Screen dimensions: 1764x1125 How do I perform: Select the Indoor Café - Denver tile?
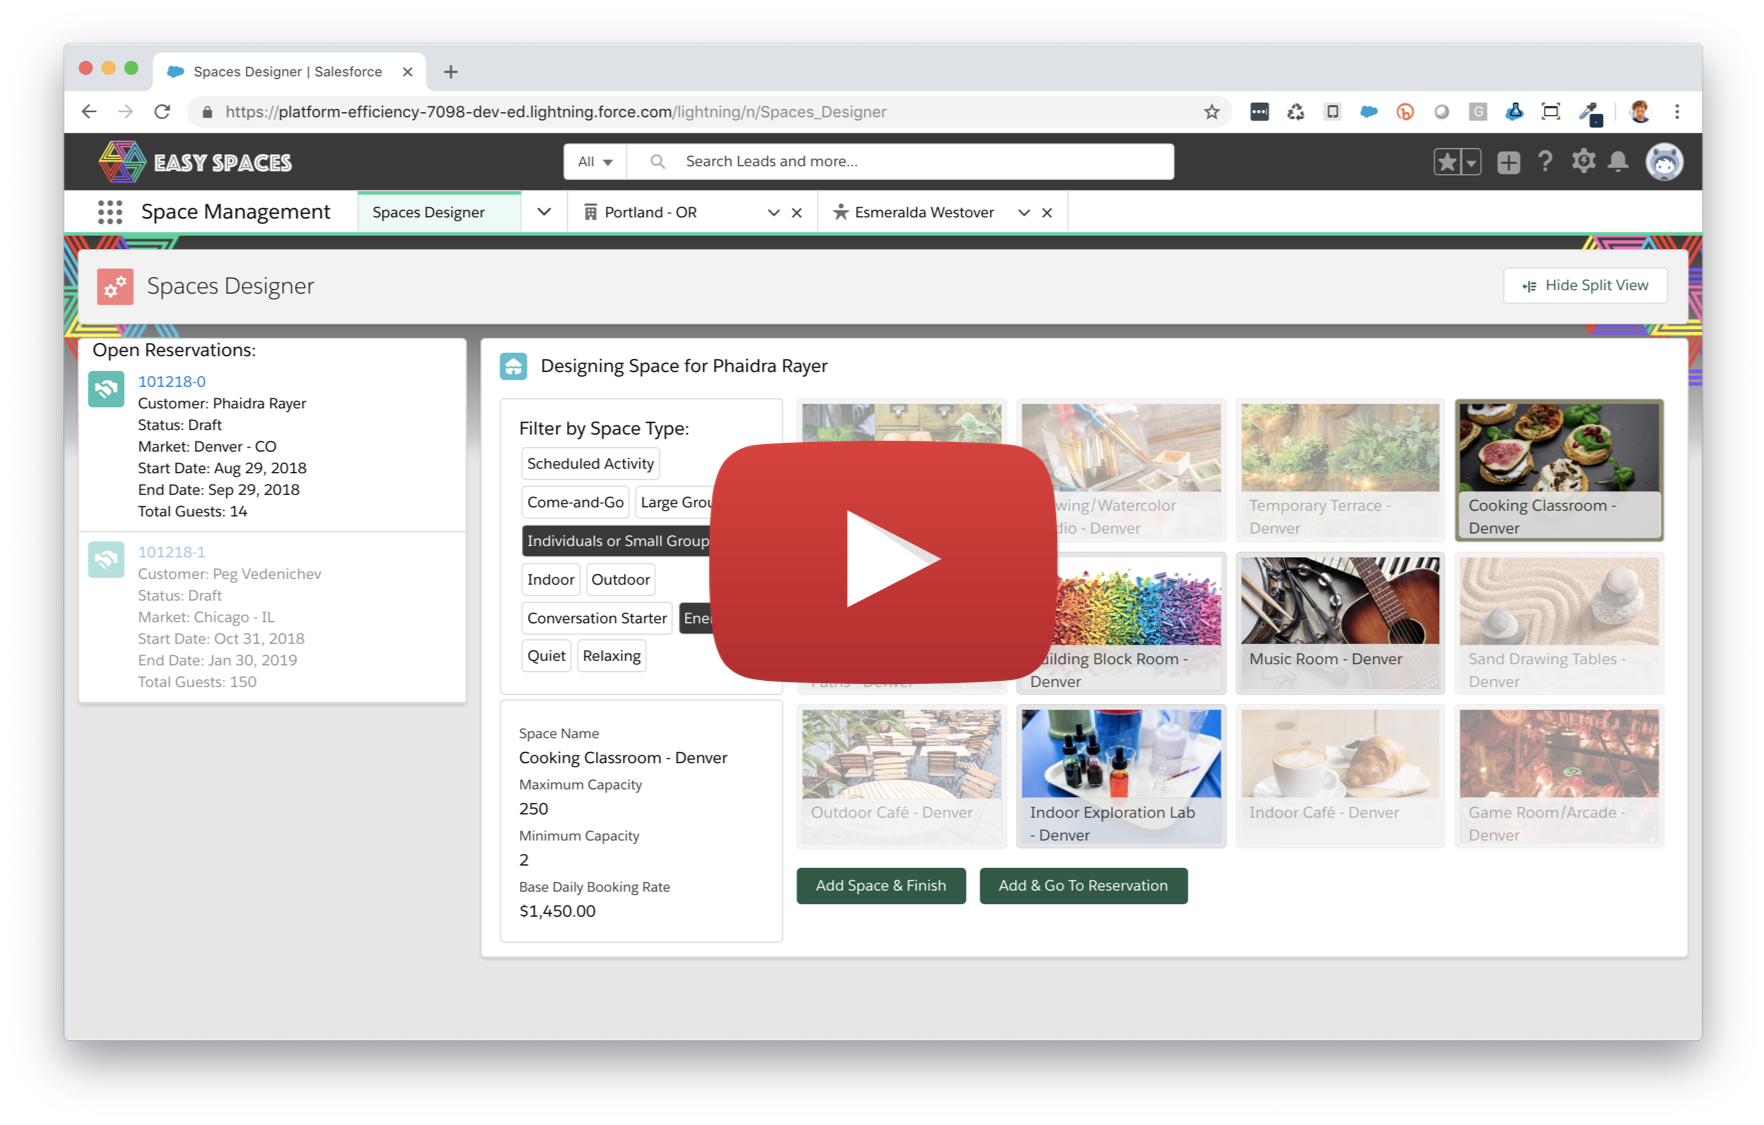tap(1340, 777)
